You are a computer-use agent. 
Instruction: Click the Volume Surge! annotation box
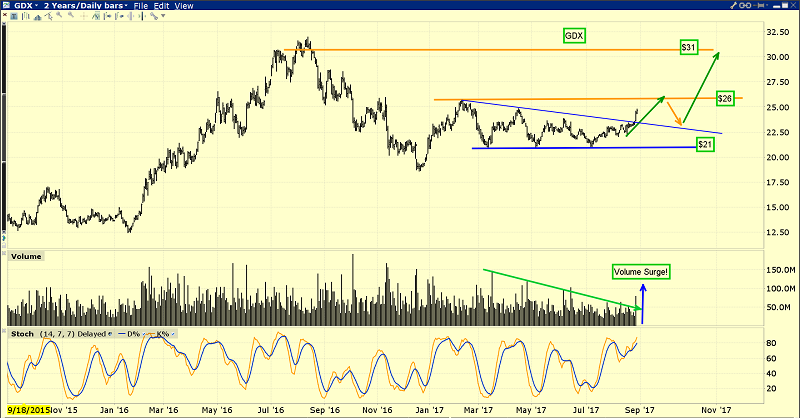(640, 272)
